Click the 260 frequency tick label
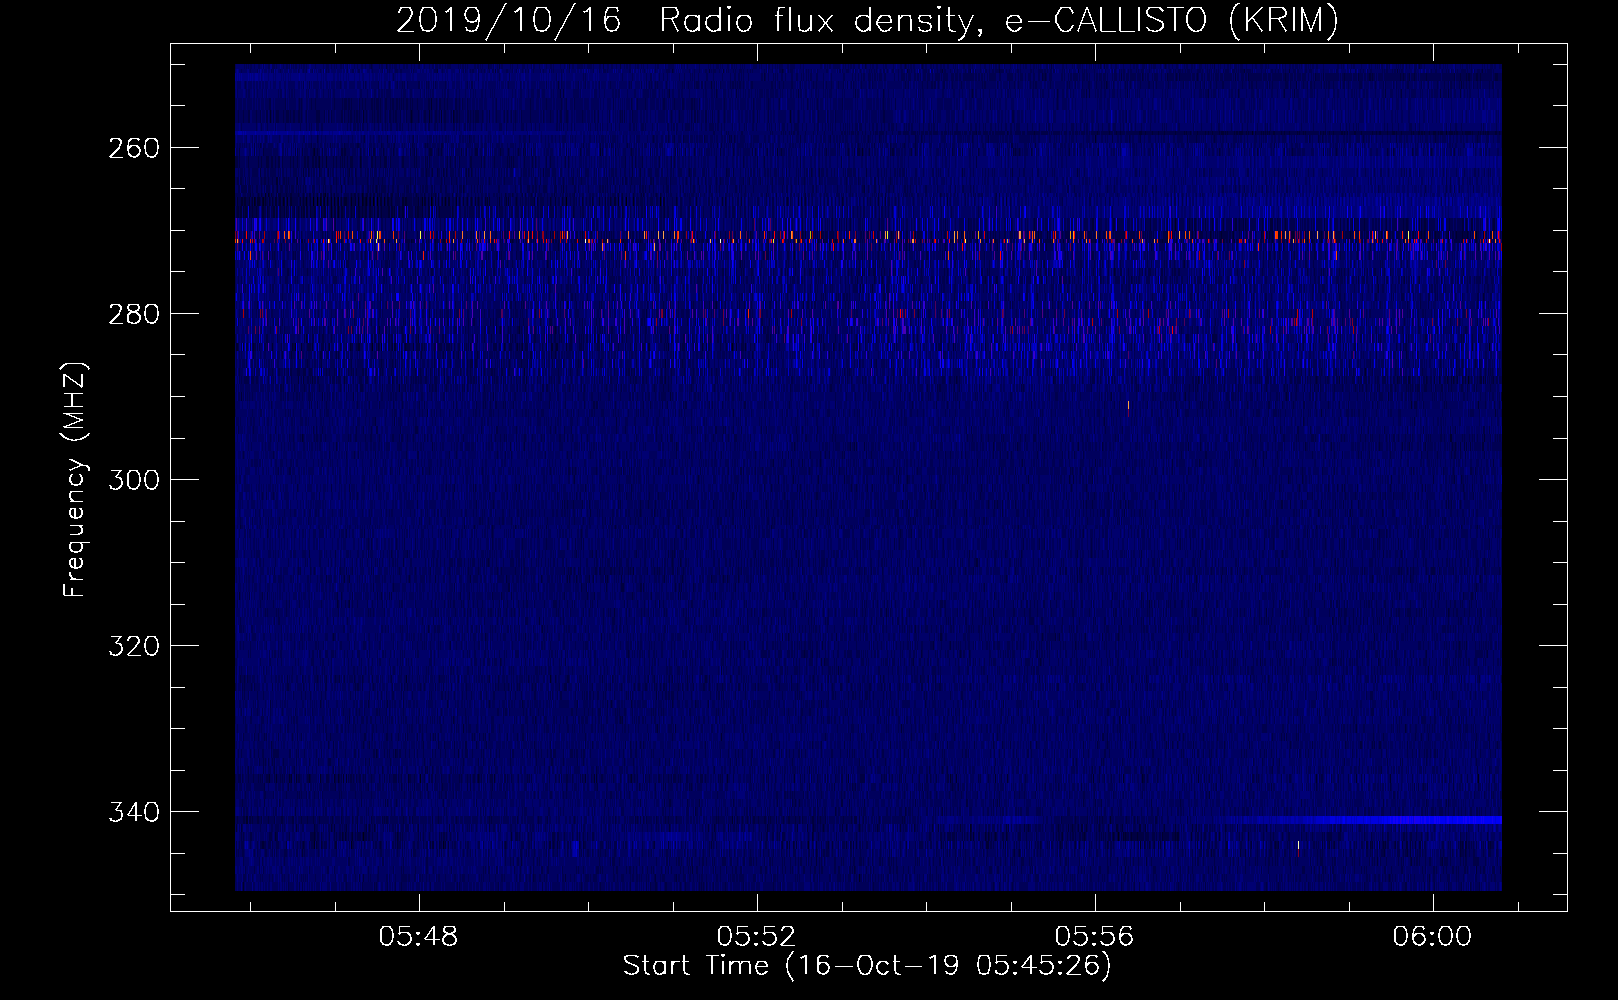 coord(134,148)
